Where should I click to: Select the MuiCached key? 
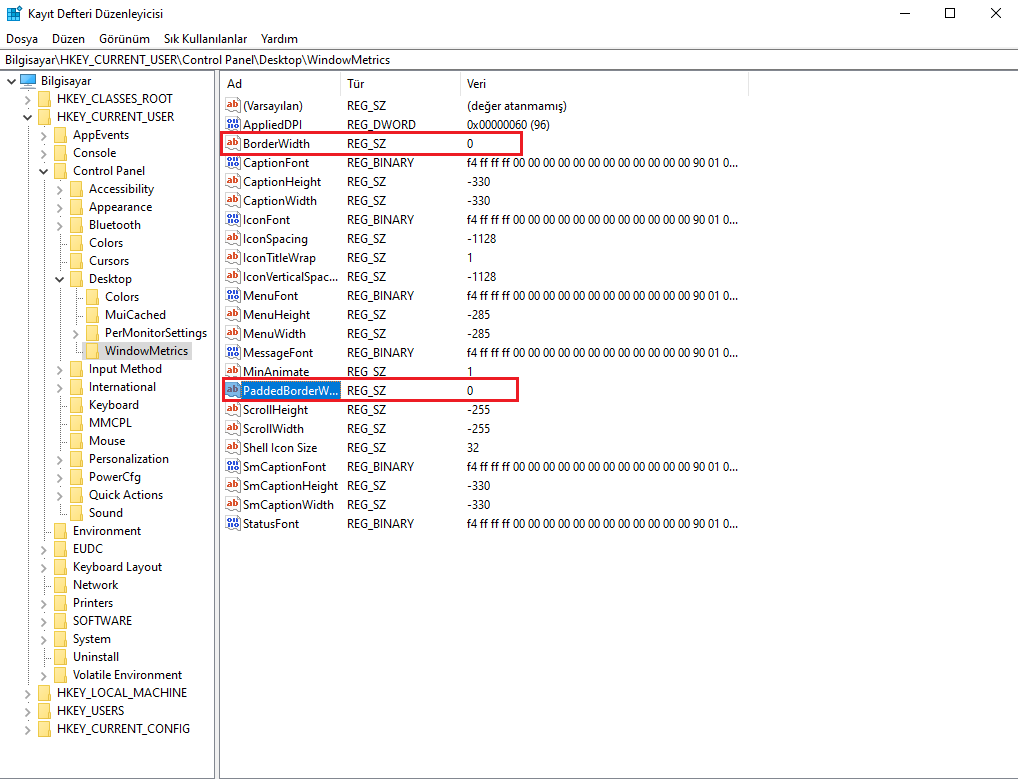point(135,315)
